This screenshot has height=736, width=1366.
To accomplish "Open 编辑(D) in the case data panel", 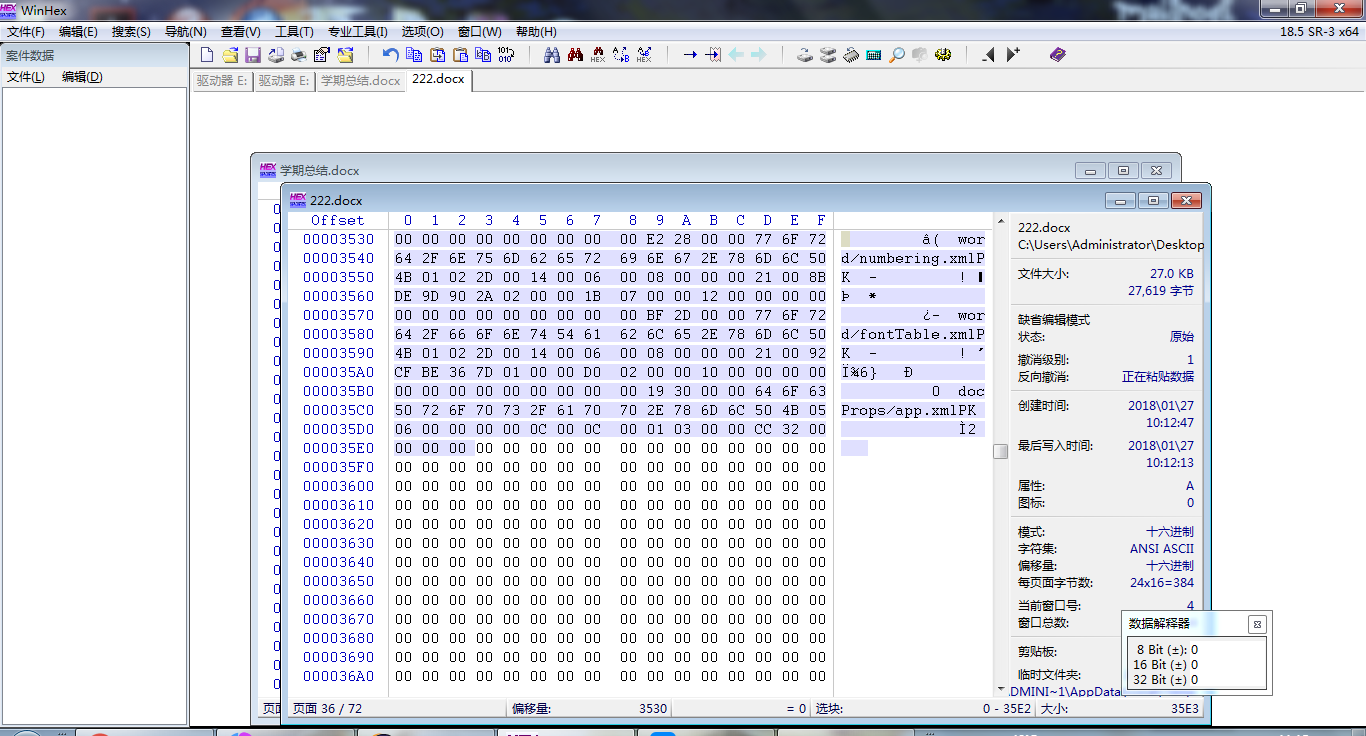I will (x=82, y=77).
